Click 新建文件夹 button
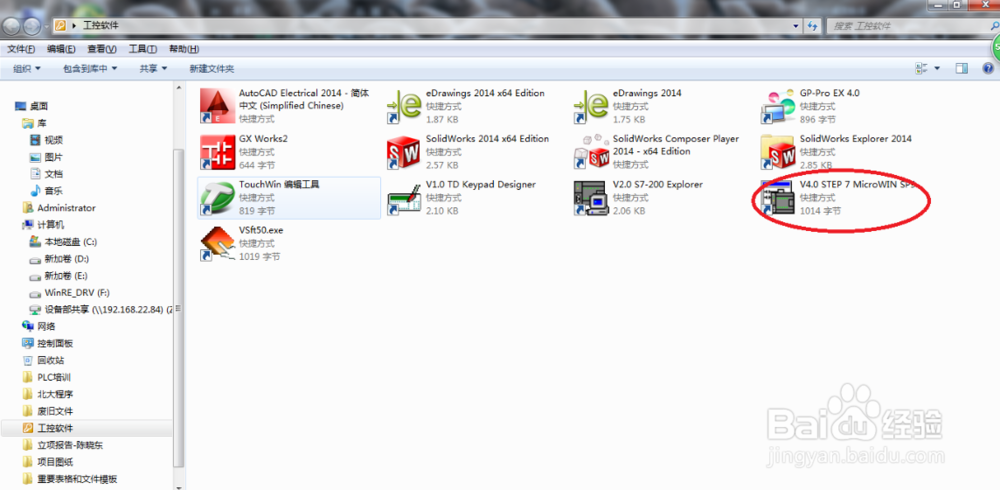The width and height of the screenshot is (1000, 490). click(212, 68)
